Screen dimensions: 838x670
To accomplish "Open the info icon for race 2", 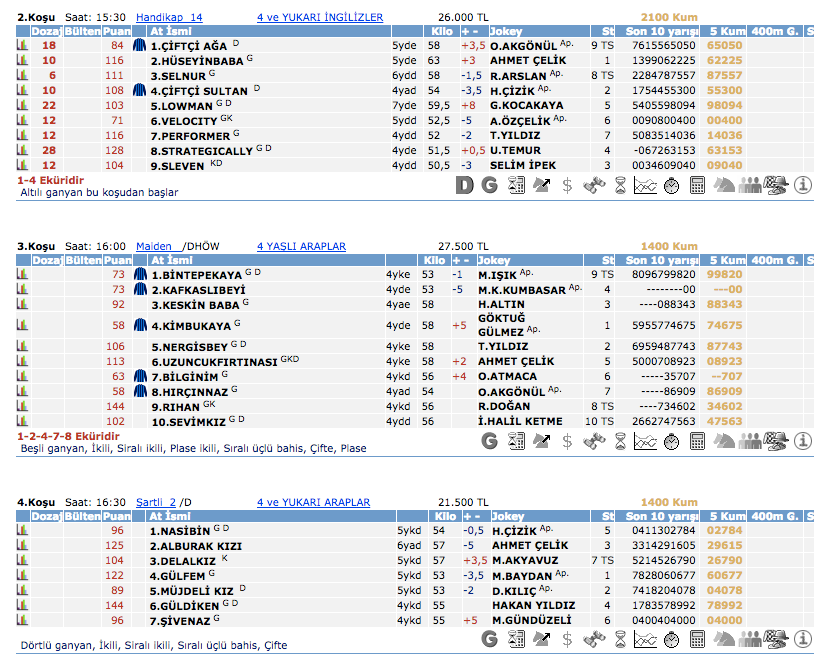I will pos(802,185).
